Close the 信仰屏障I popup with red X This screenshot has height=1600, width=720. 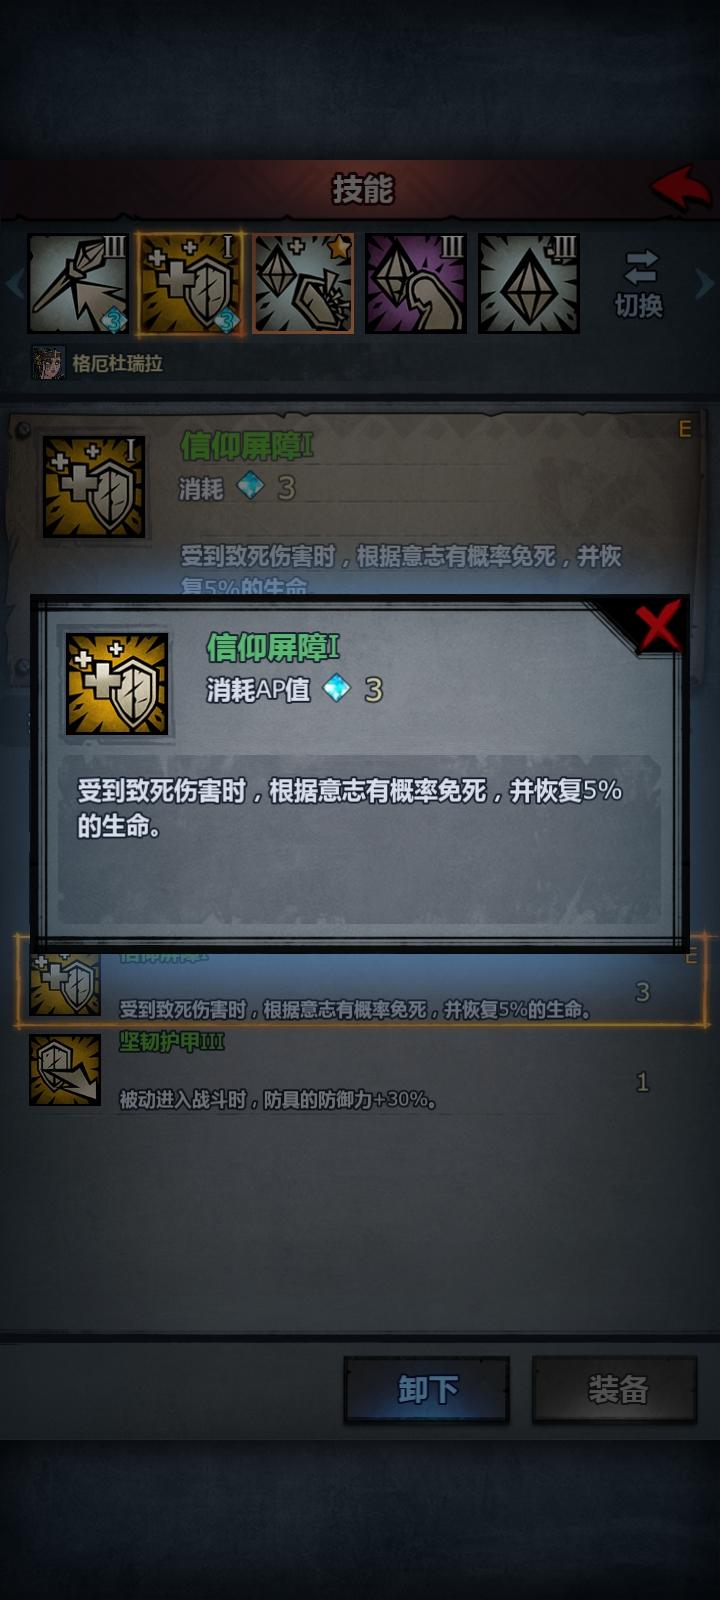[659, 625]
